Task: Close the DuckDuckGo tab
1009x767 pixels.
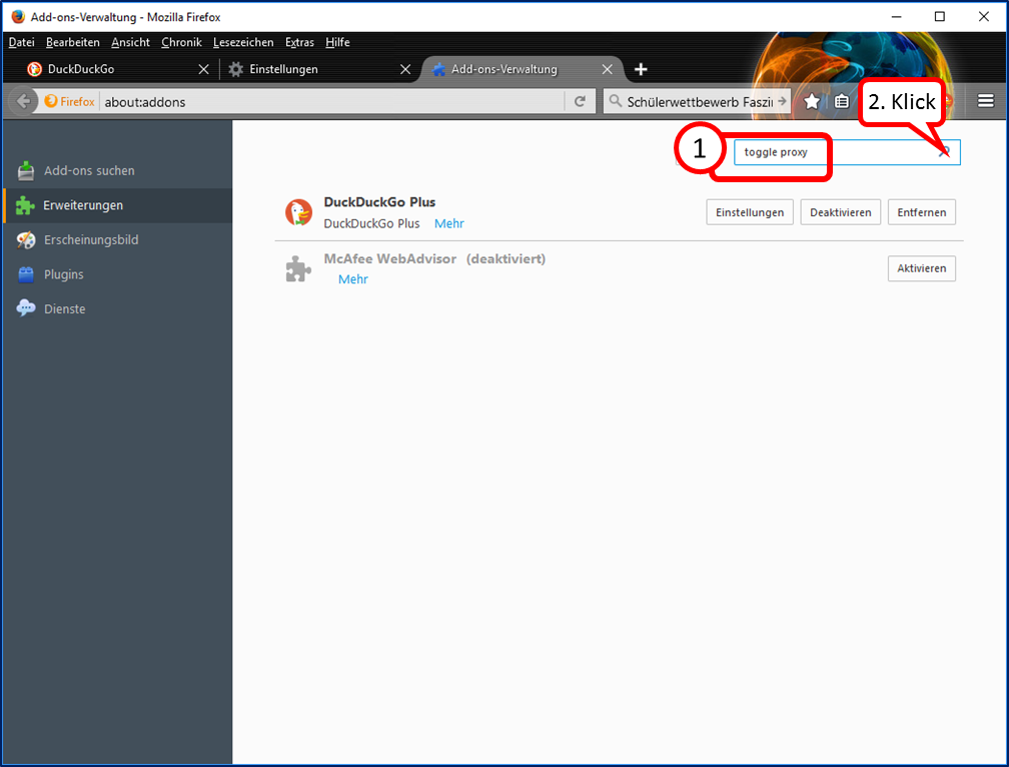Action: 203,69
